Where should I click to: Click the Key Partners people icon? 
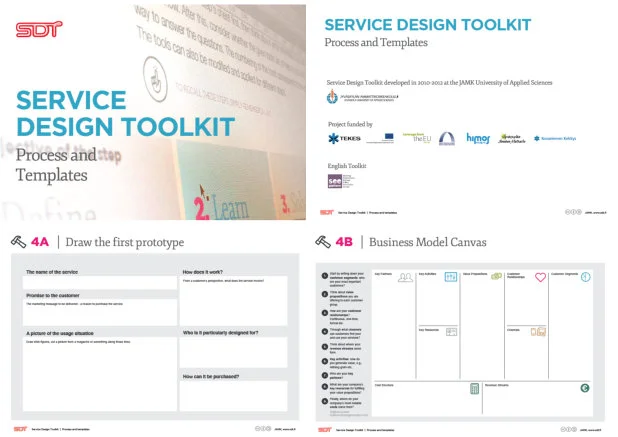tap(405, 277)
